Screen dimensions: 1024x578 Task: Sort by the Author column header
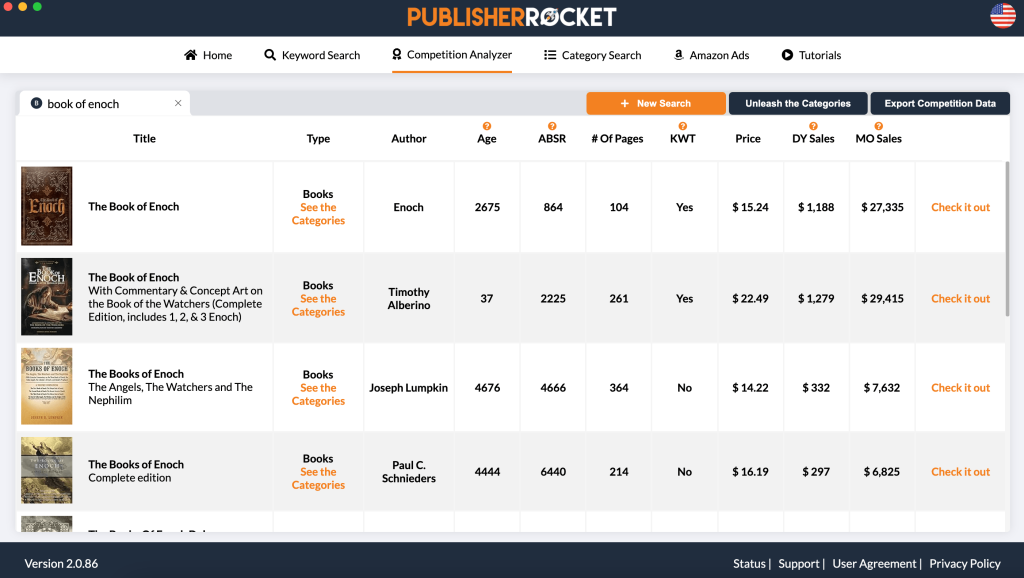409,138
